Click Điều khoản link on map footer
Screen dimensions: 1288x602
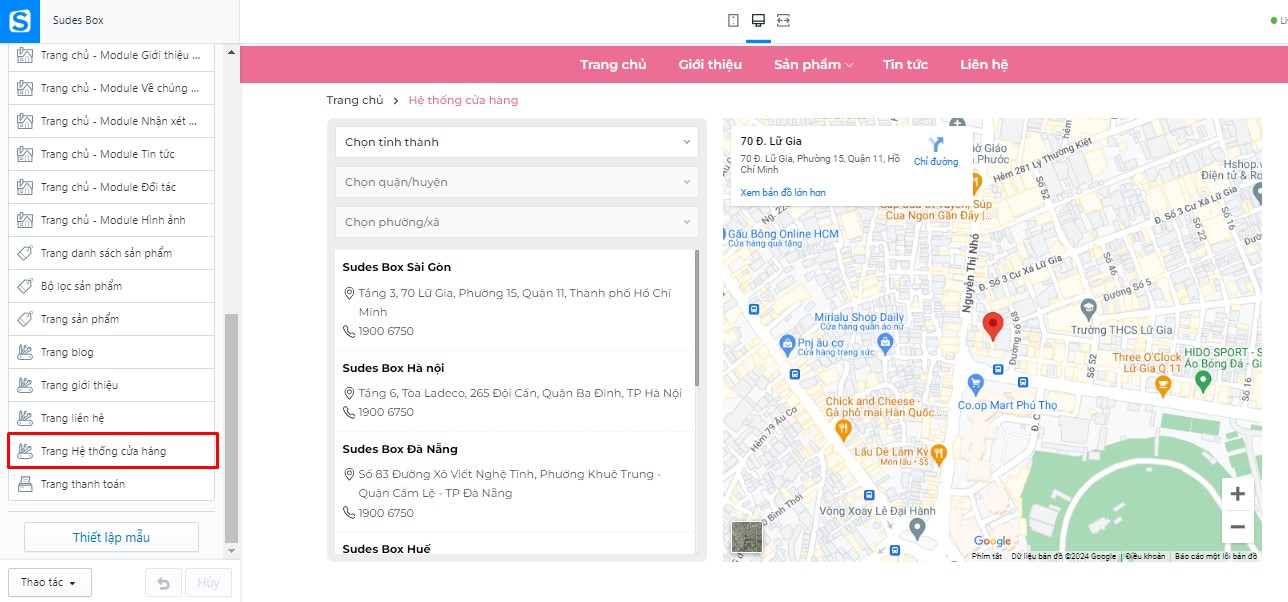[1145, 556]
